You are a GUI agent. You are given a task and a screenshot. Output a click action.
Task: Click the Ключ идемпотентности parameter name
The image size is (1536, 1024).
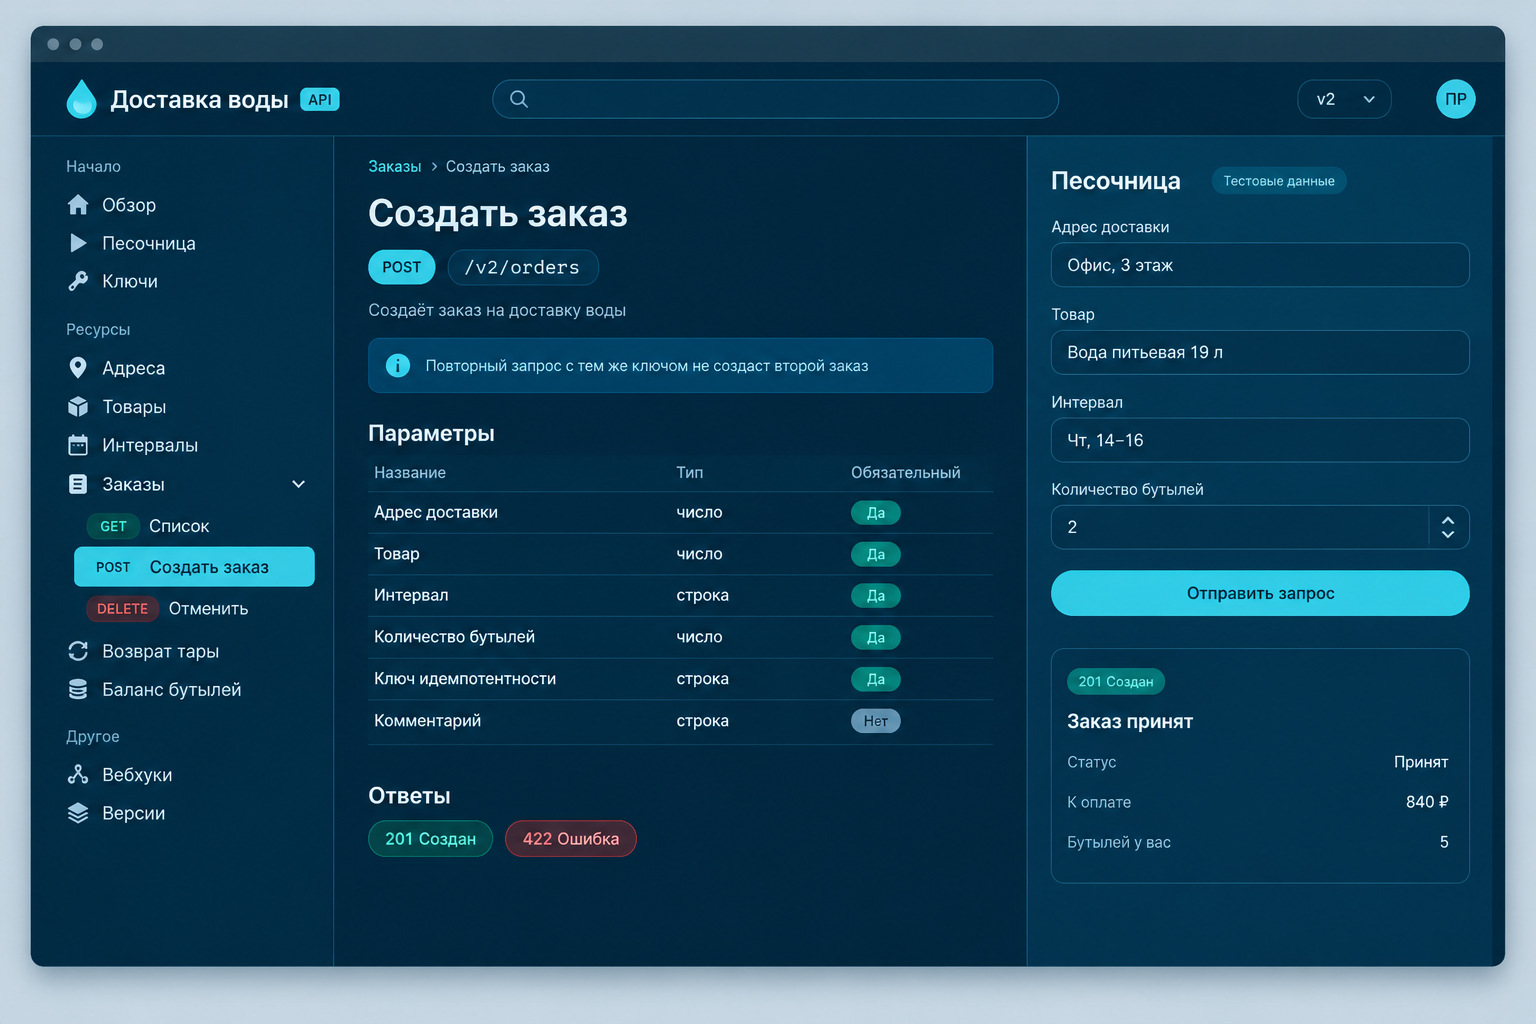coord(465,679)
